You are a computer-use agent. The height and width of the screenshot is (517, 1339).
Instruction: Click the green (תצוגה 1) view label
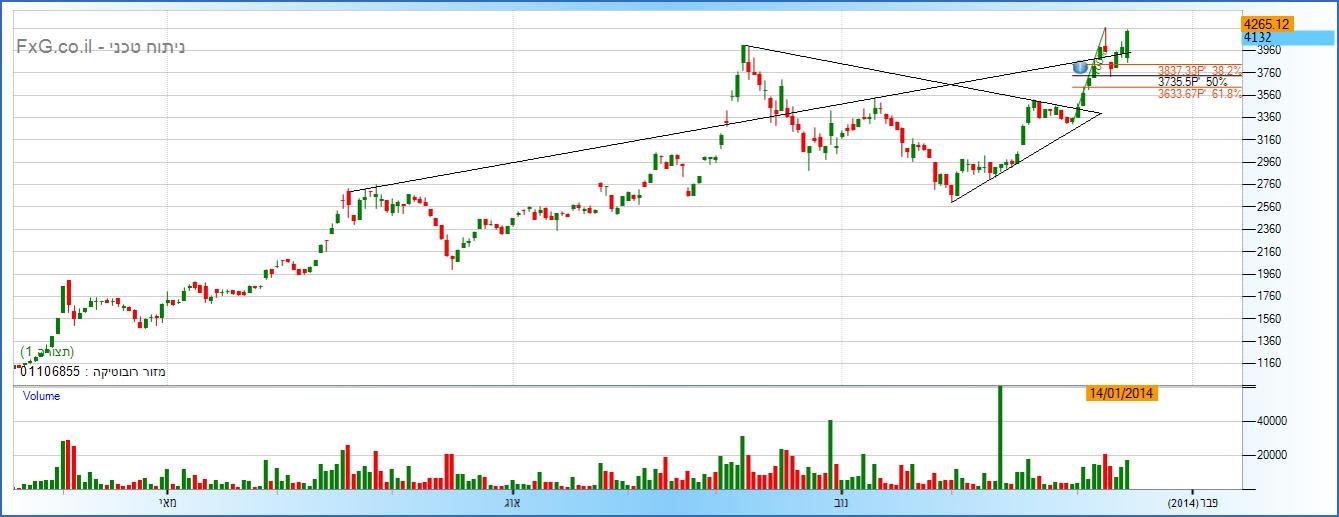(47, 352)
